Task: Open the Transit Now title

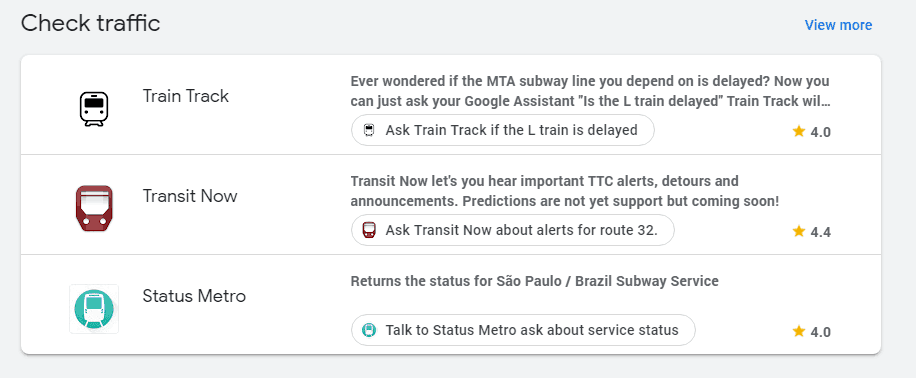Action: [x=190, y=196]
